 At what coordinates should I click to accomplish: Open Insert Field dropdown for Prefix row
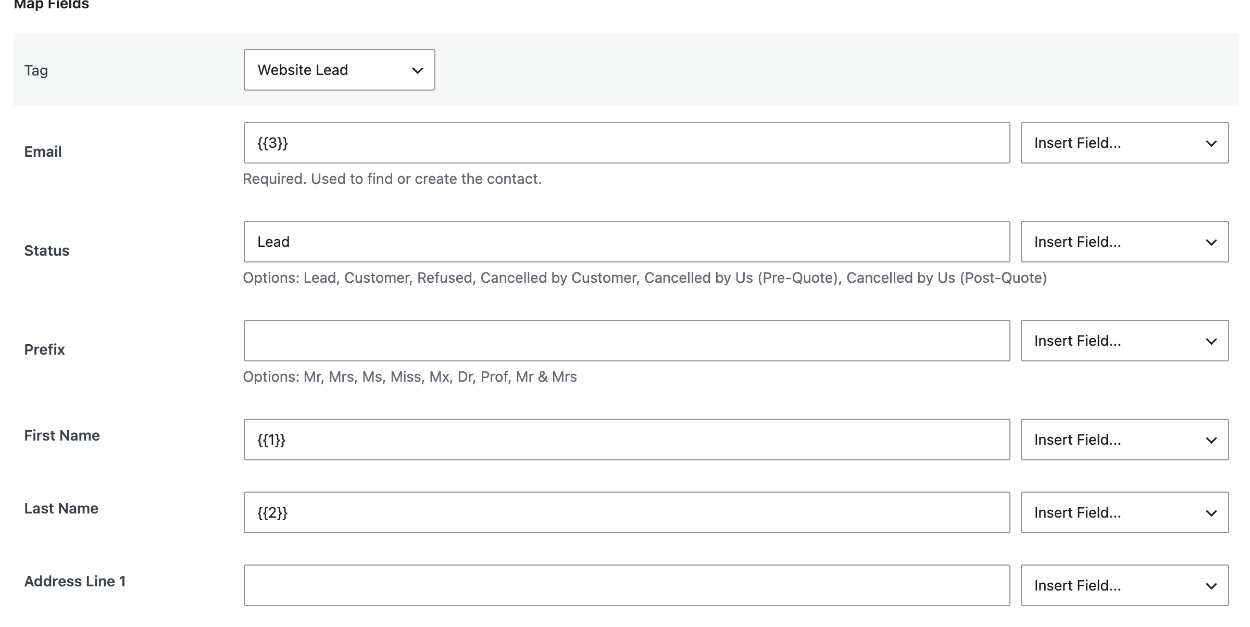tap(1125, 341)
